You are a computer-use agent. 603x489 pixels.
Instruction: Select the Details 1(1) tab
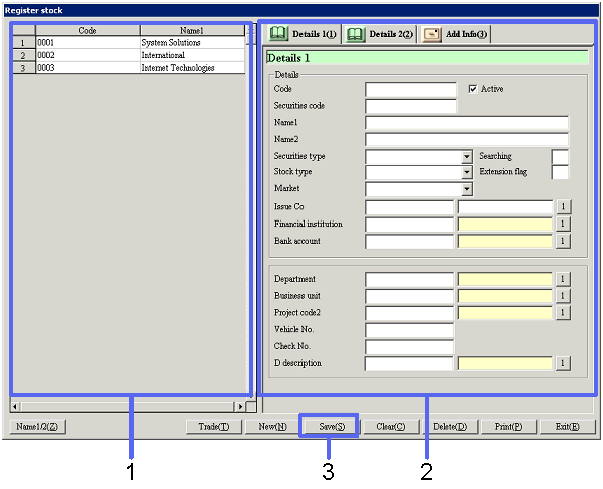(302, 34)
